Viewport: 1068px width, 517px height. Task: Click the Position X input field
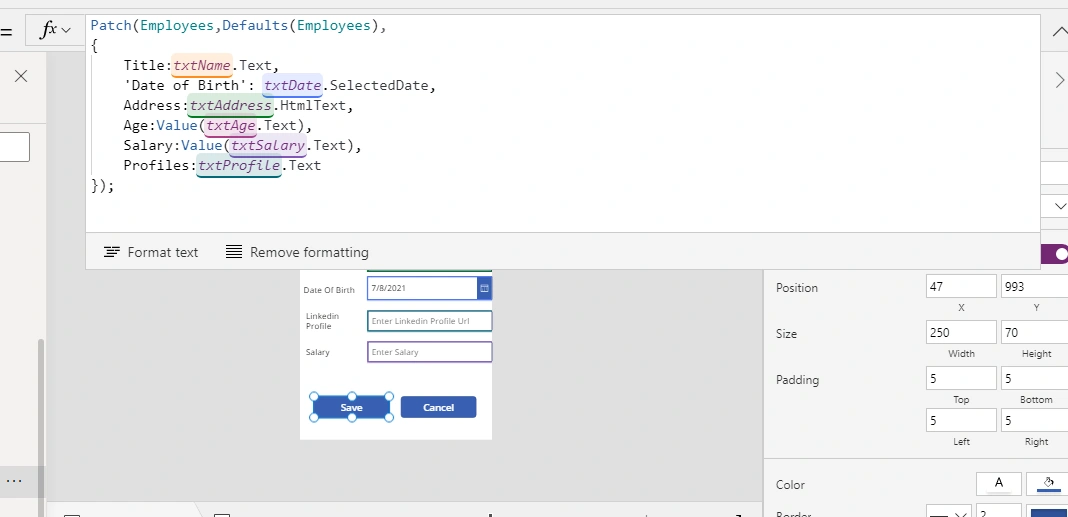click(961, 287)
